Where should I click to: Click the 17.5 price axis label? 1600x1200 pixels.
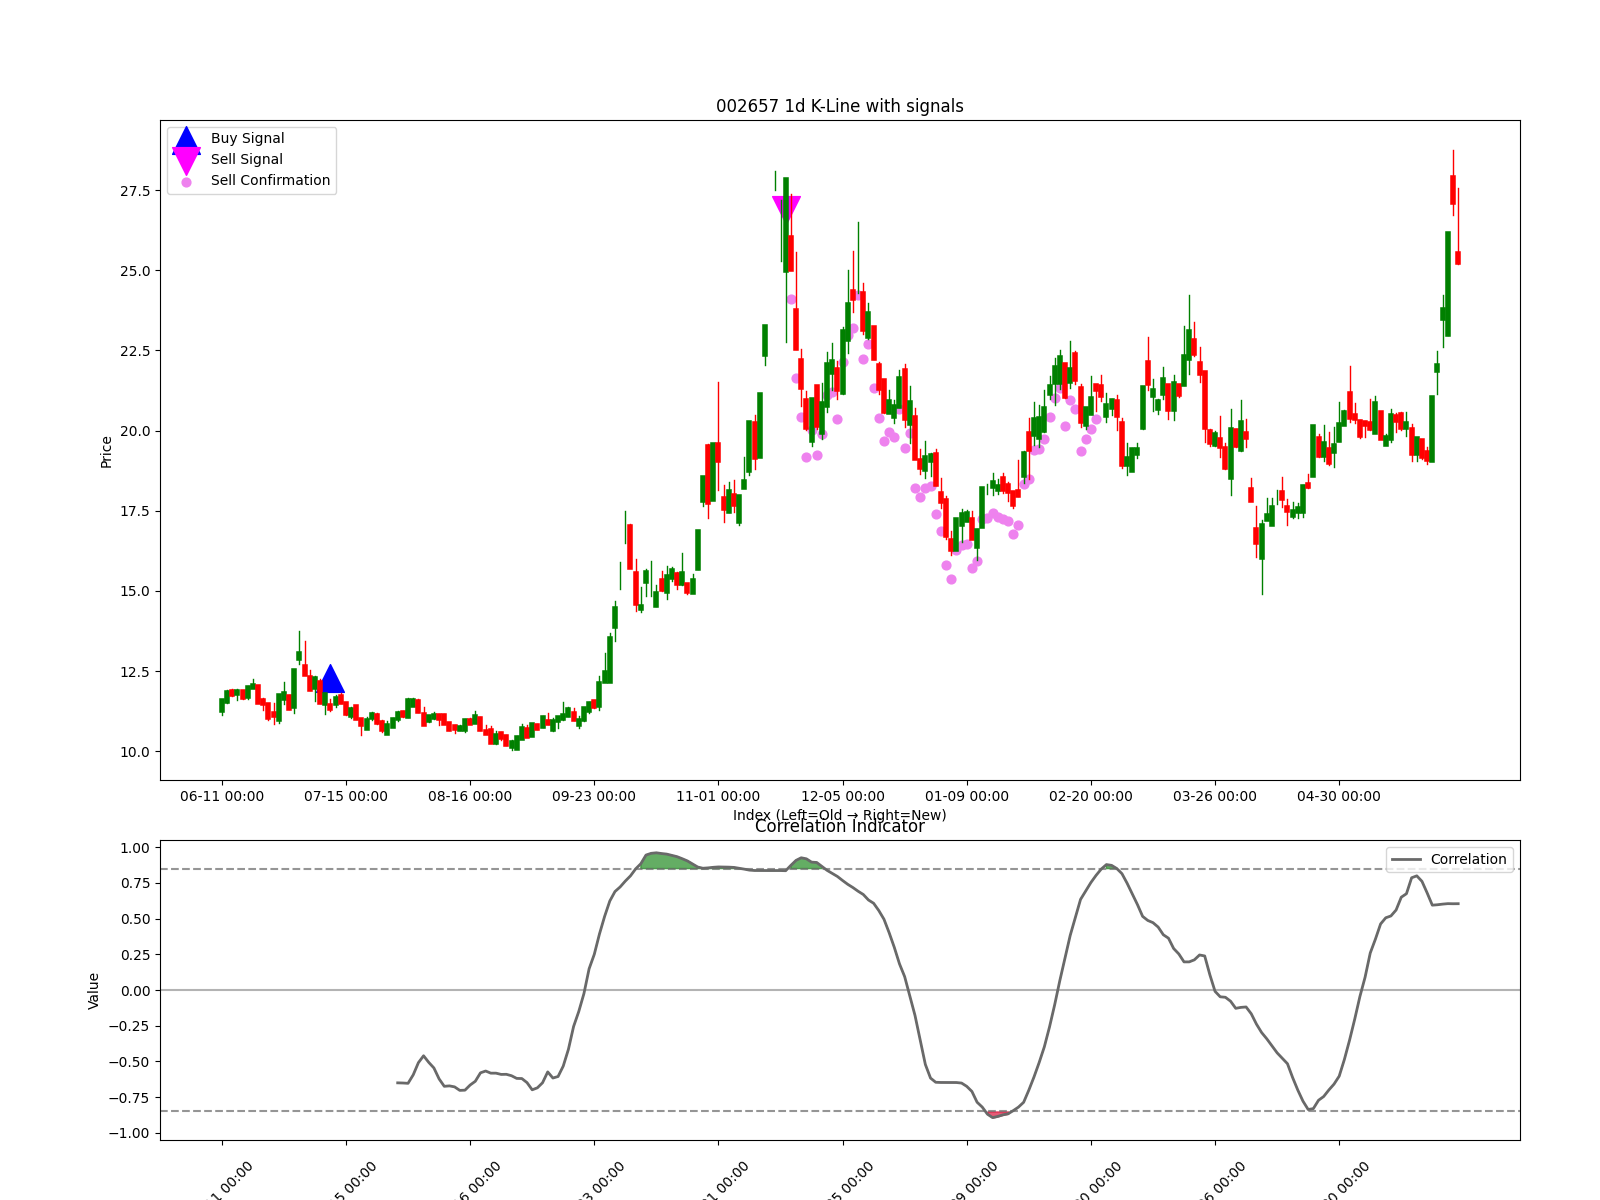[135, 511]
